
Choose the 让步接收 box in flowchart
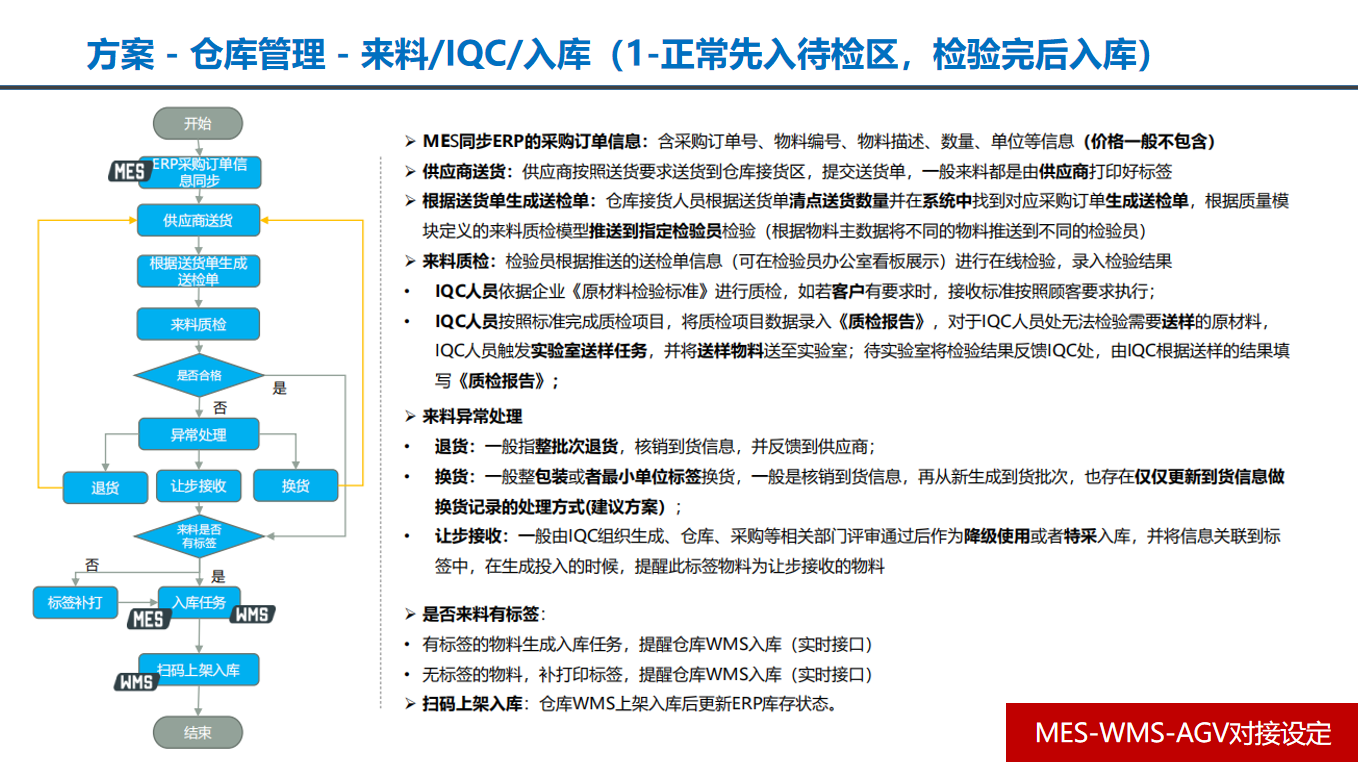tap(198, 486)
